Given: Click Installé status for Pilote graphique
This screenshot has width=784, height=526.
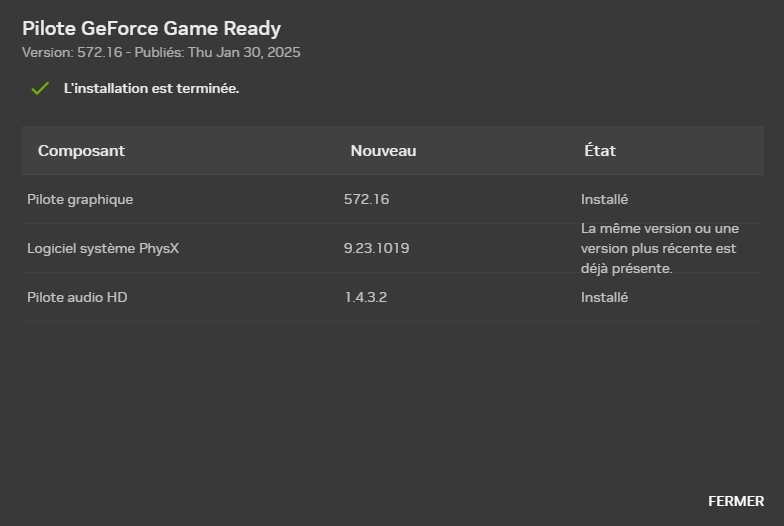Looking at the screenshot, I should coord(604,199).
